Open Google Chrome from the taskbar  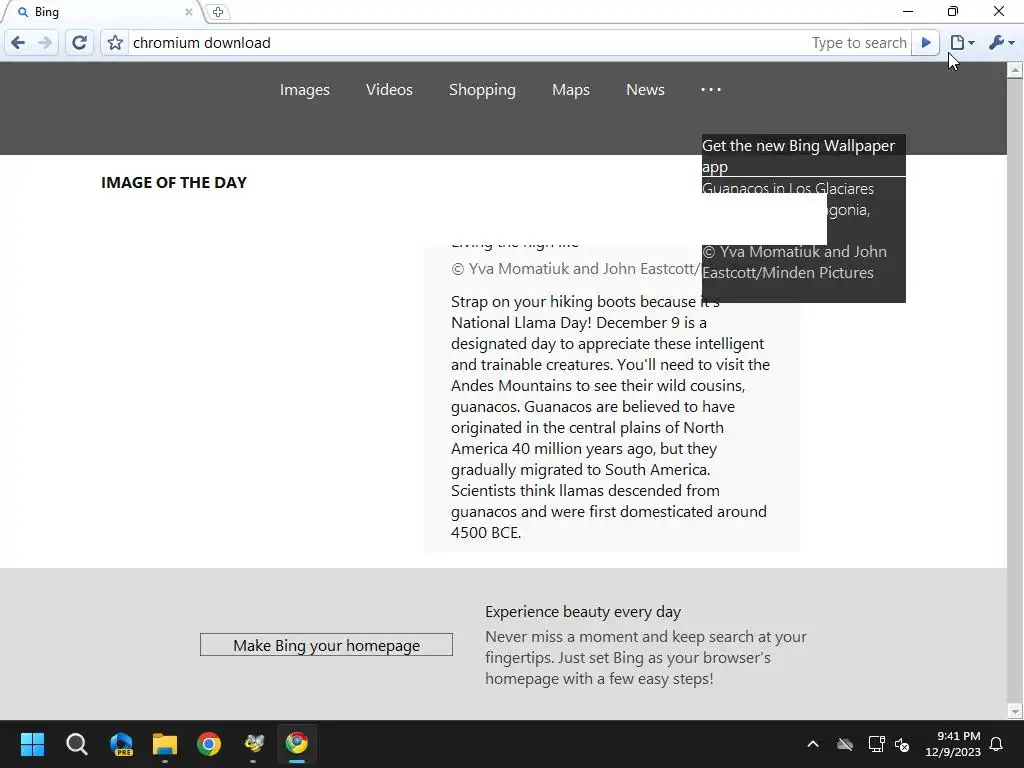point(209,744)
